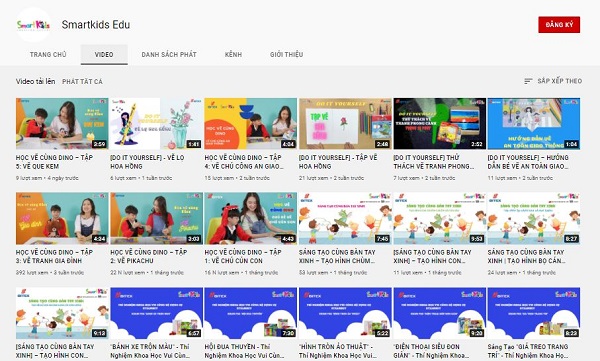The height and width of the screenshot is (361, 600).
Task: Open thumbnail of Giá treo trang trí video
Action: click(x=534, y=313)
